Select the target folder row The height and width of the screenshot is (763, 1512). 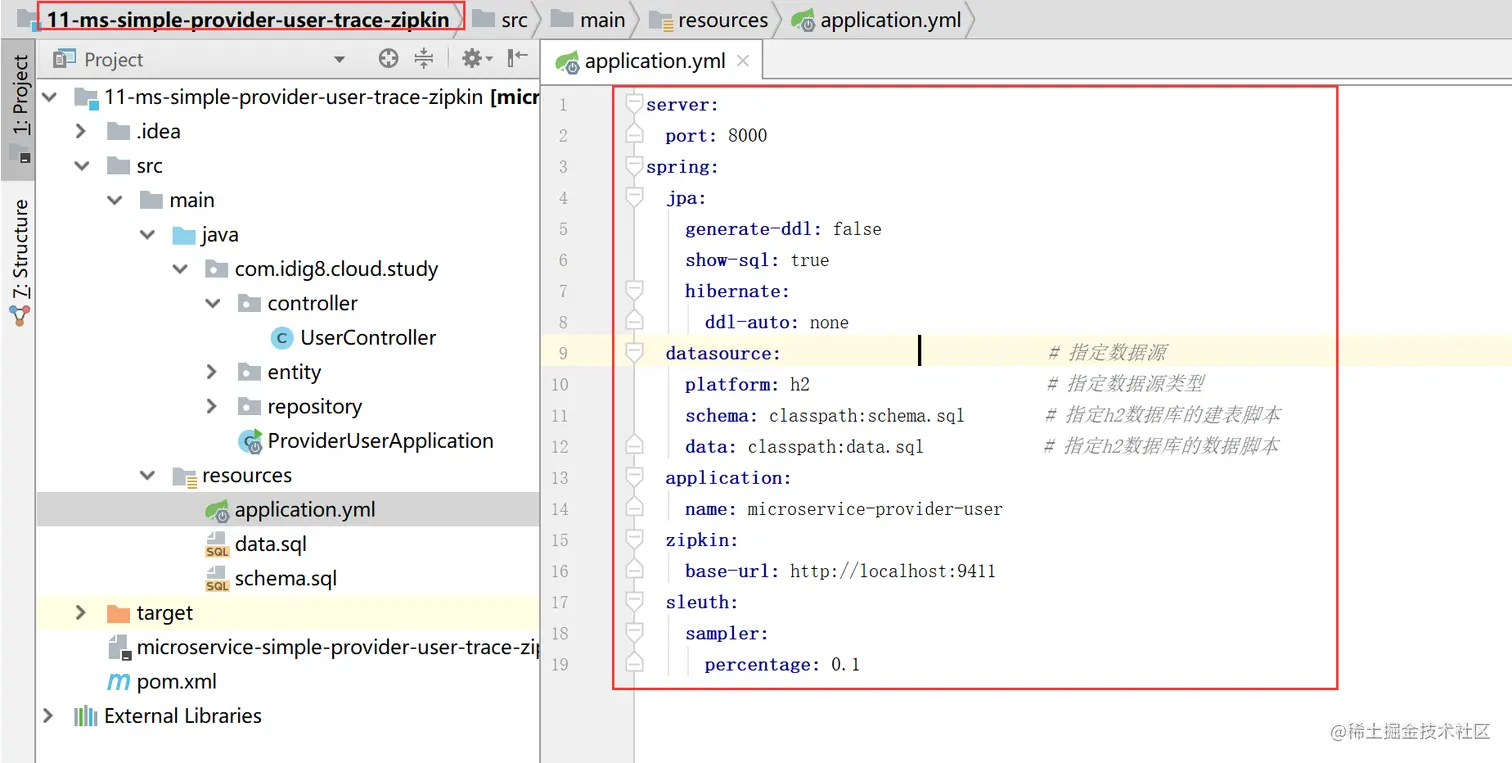click(x=288, y=613)
